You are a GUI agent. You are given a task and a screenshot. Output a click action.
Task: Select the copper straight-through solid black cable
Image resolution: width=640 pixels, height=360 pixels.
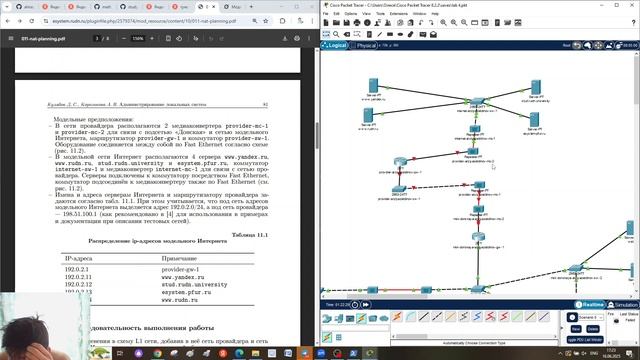(x=424, y=317)
